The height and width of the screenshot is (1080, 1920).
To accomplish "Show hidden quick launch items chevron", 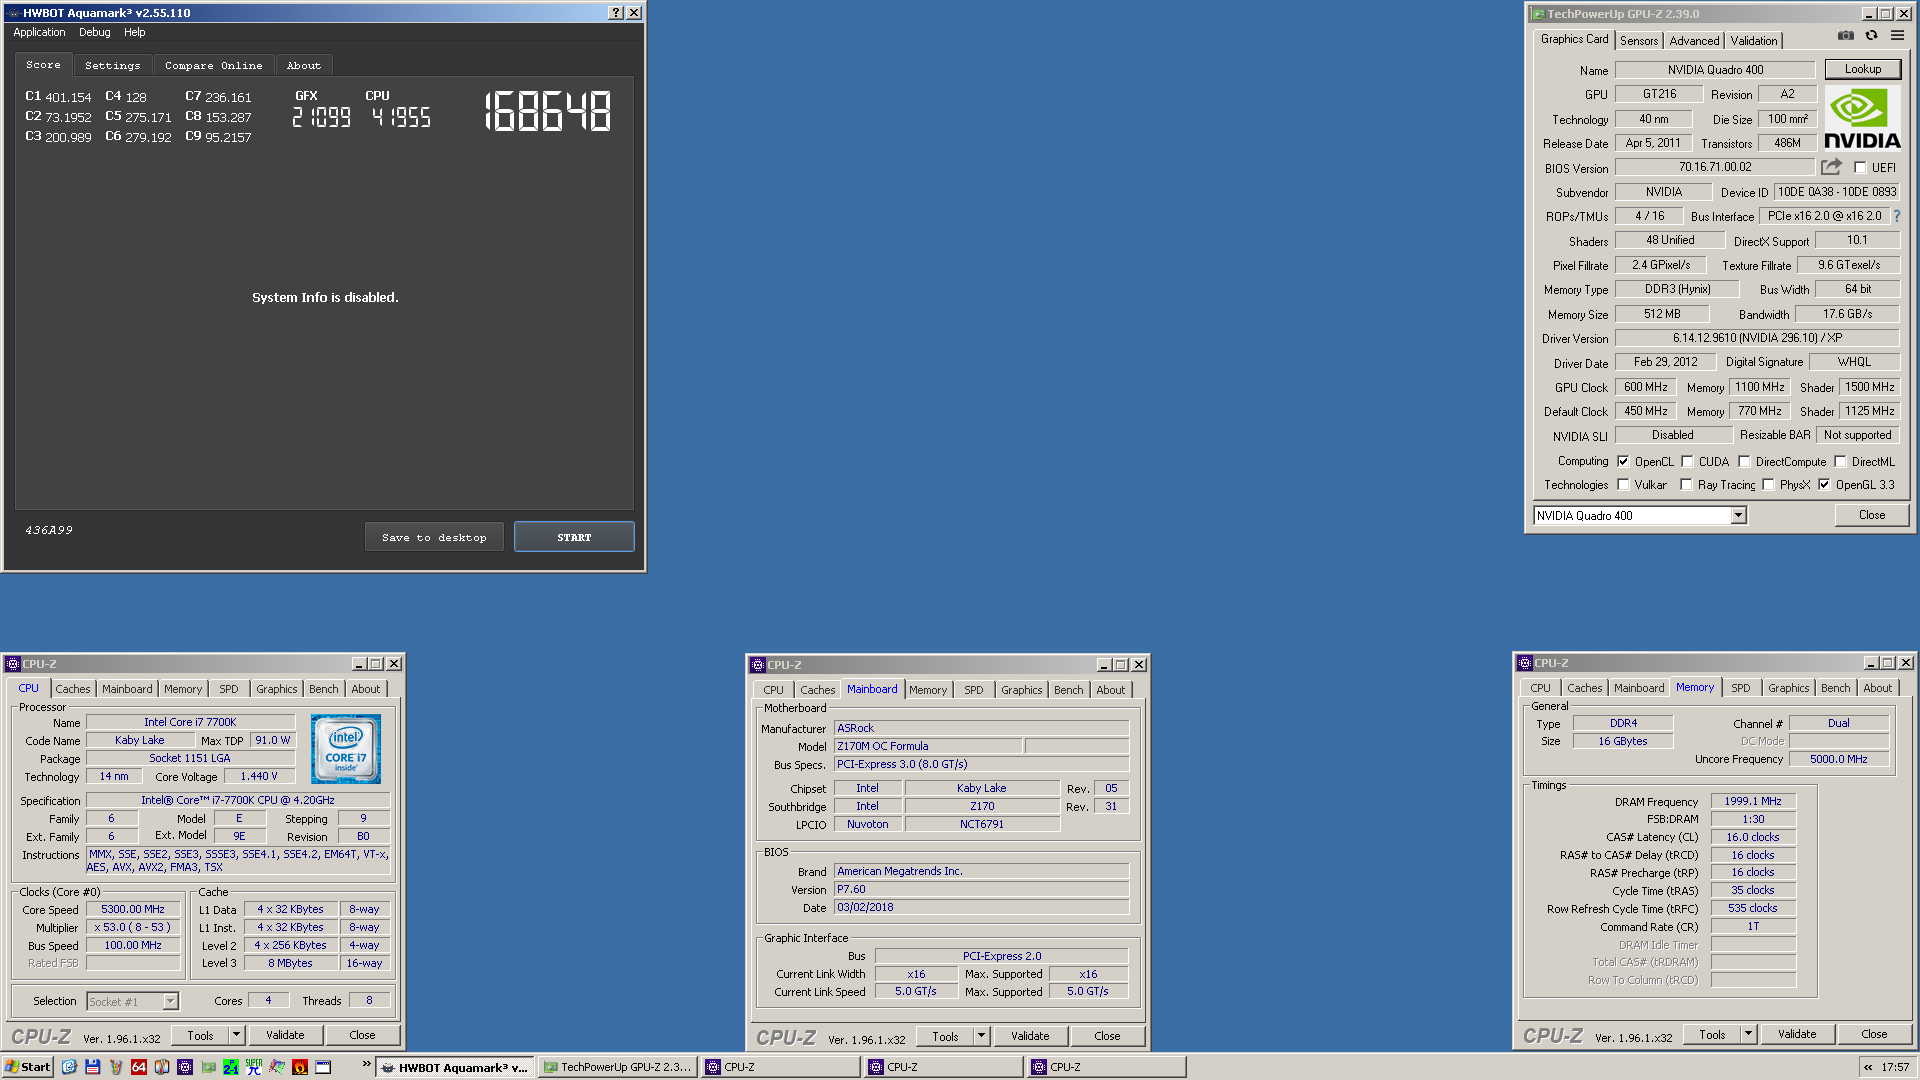I will coord(366,1064).
